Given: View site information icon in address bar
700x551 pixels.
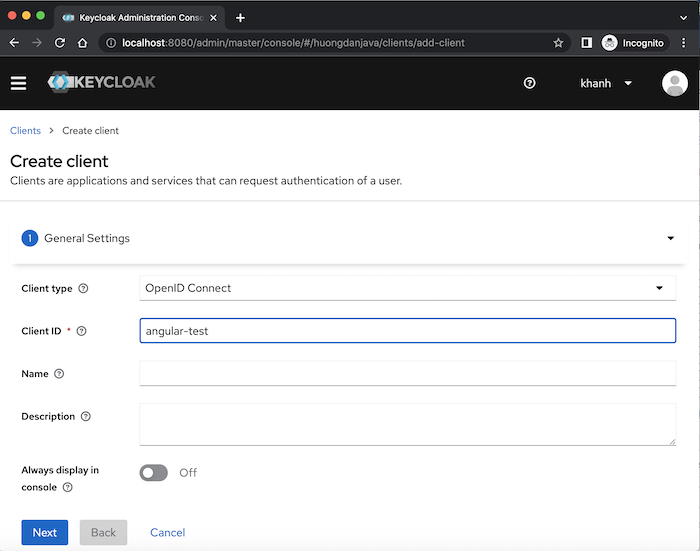Looking at the screenshot, I should 111,43.
